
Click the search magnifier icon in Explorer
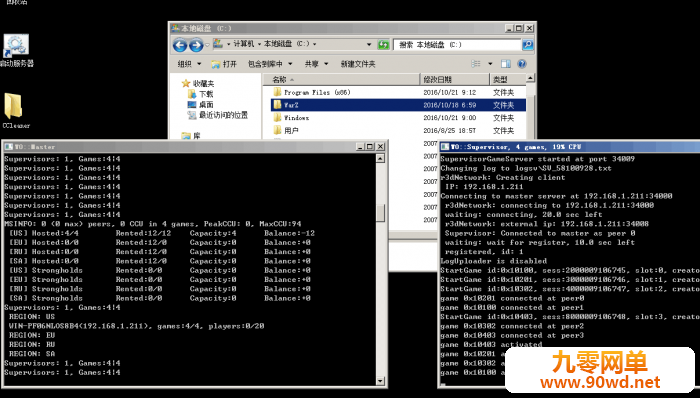pos(527,44)
